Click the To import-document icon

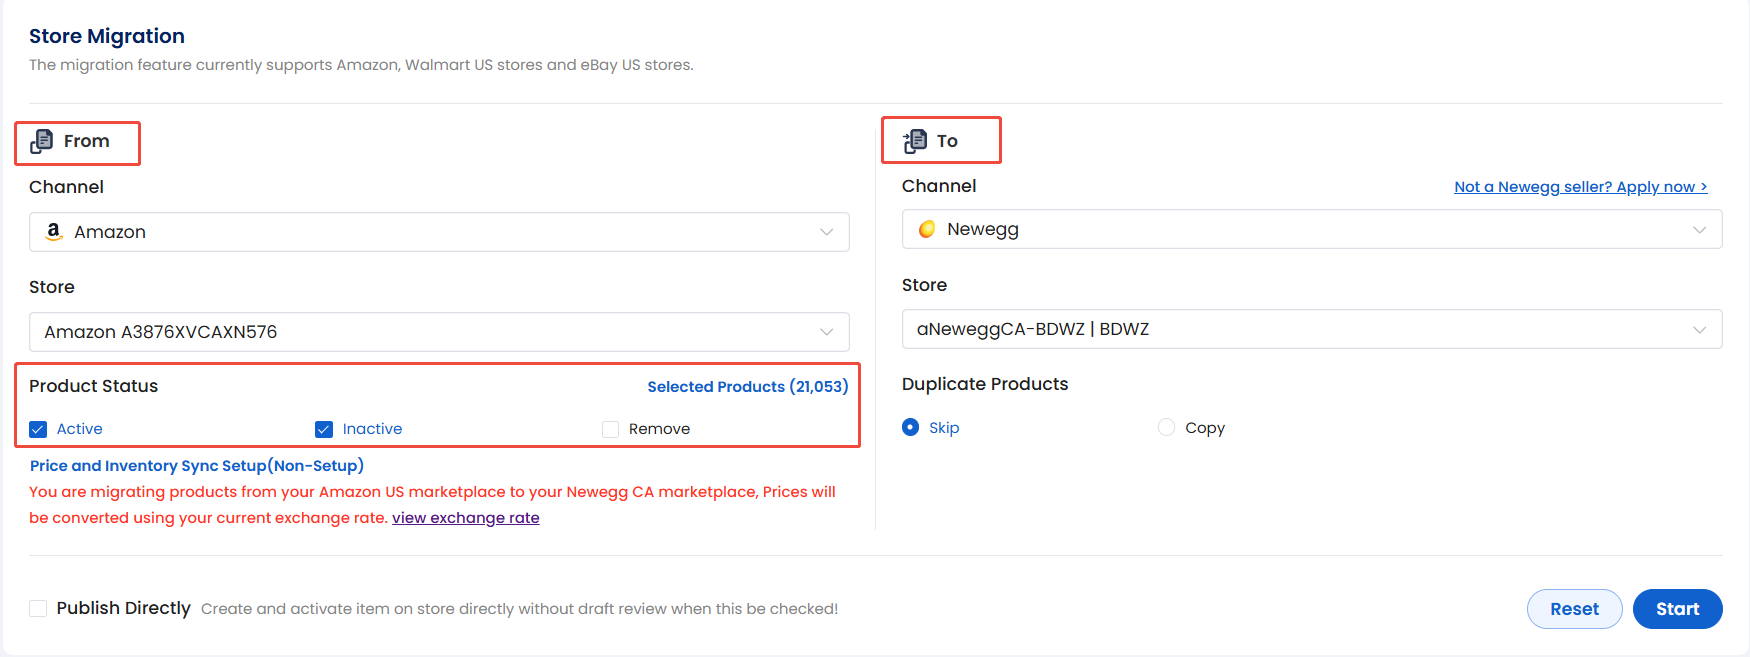915,141
